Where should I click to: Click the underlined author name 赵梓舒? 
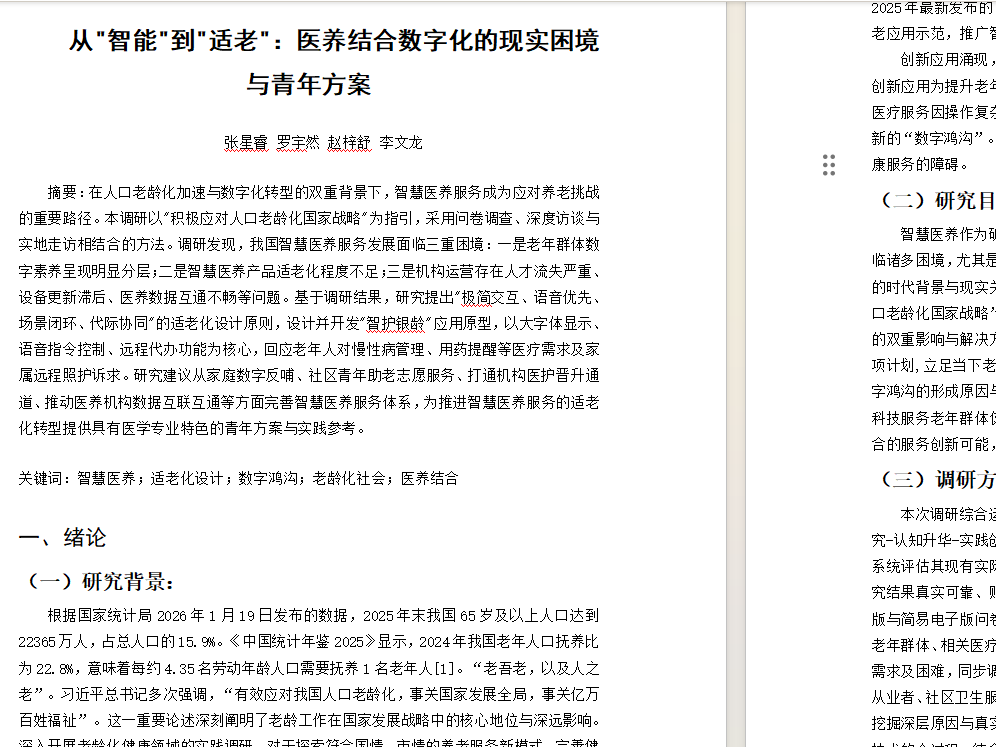point(349,142)
